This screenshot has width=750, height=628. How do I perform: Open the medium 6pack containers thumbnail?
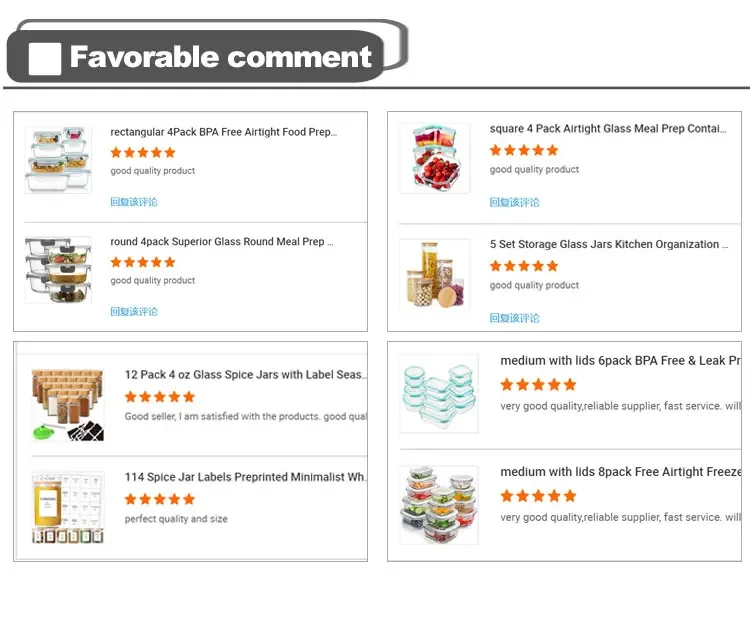439,393
